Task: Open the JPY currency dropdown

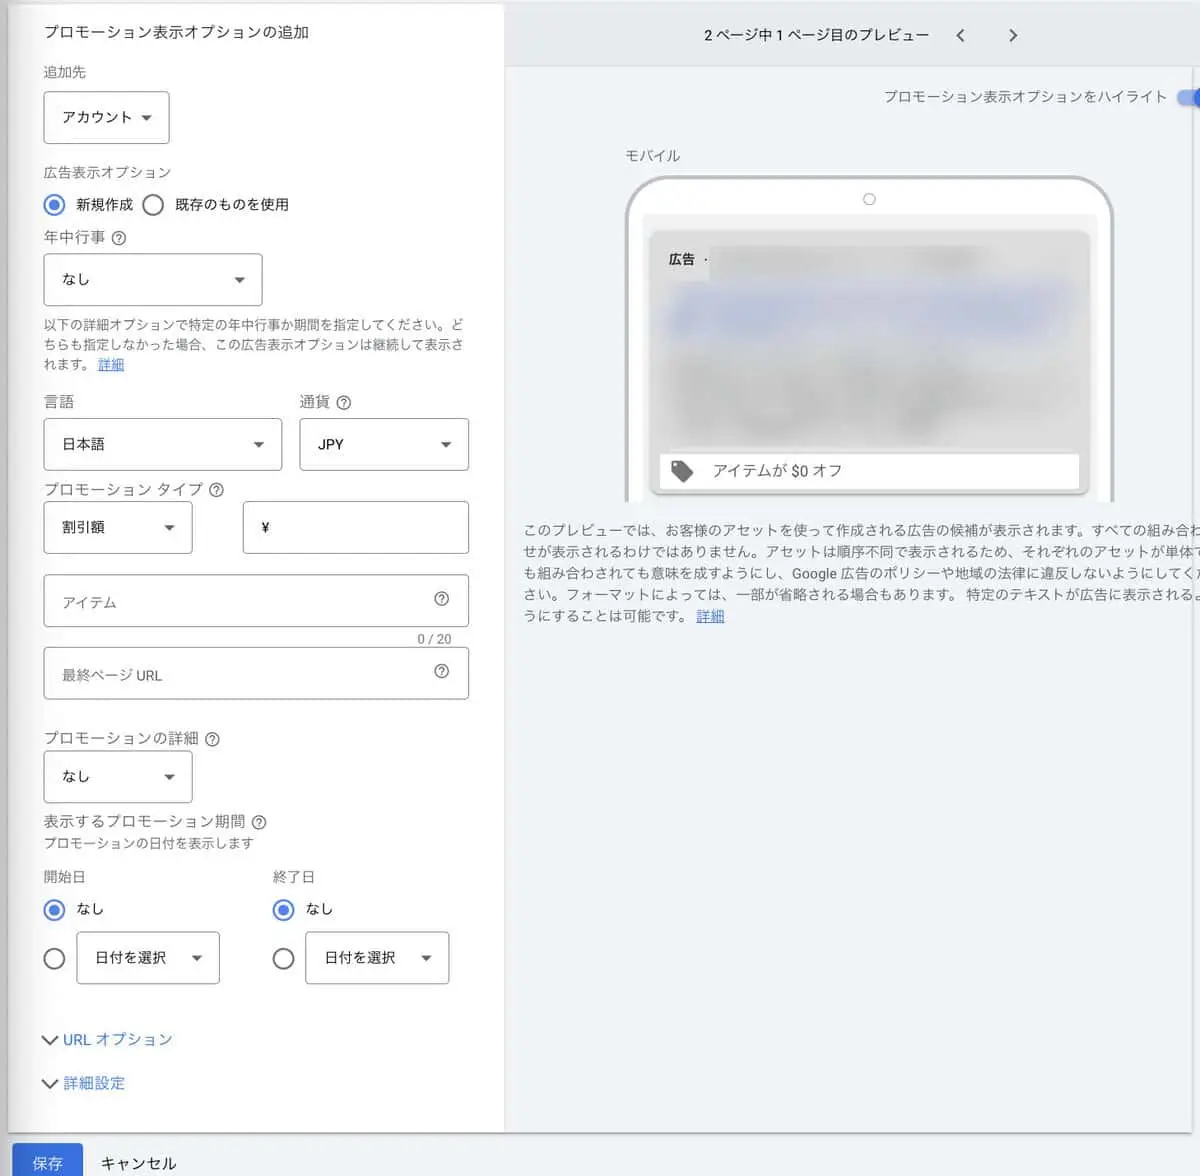Action: coord(383,444)
